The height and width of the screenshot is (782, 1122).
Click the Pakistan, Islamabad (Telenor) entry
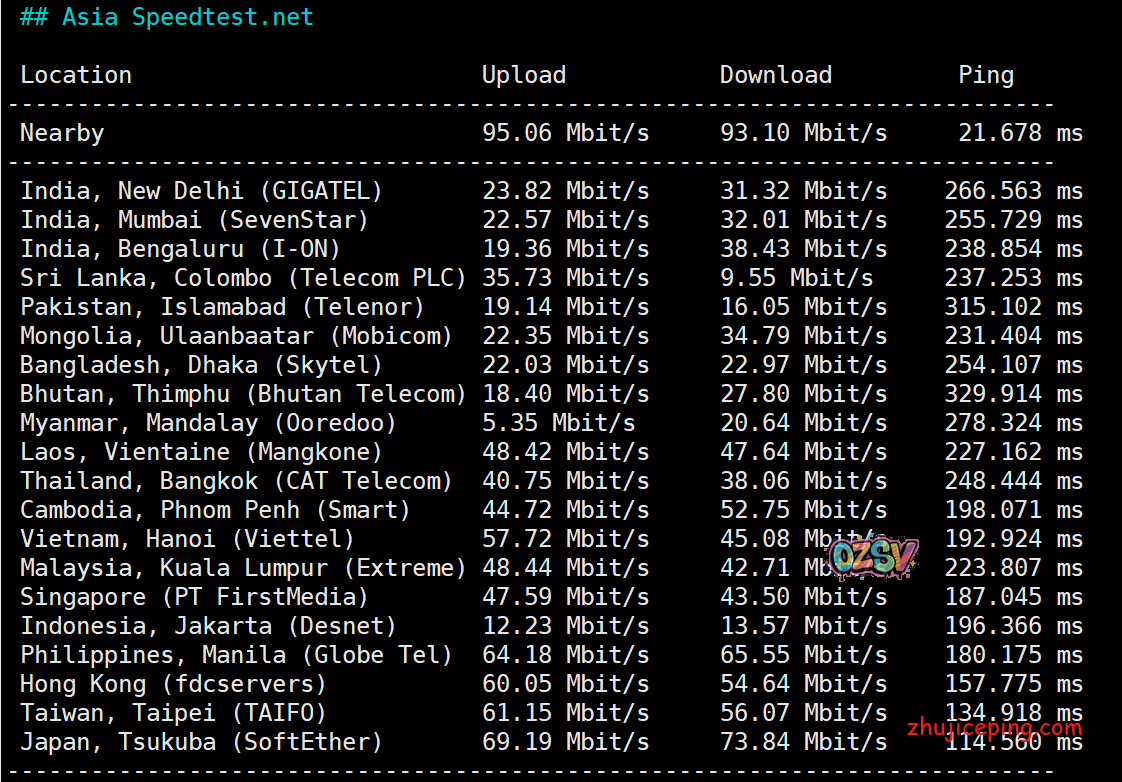coord(222,307)
